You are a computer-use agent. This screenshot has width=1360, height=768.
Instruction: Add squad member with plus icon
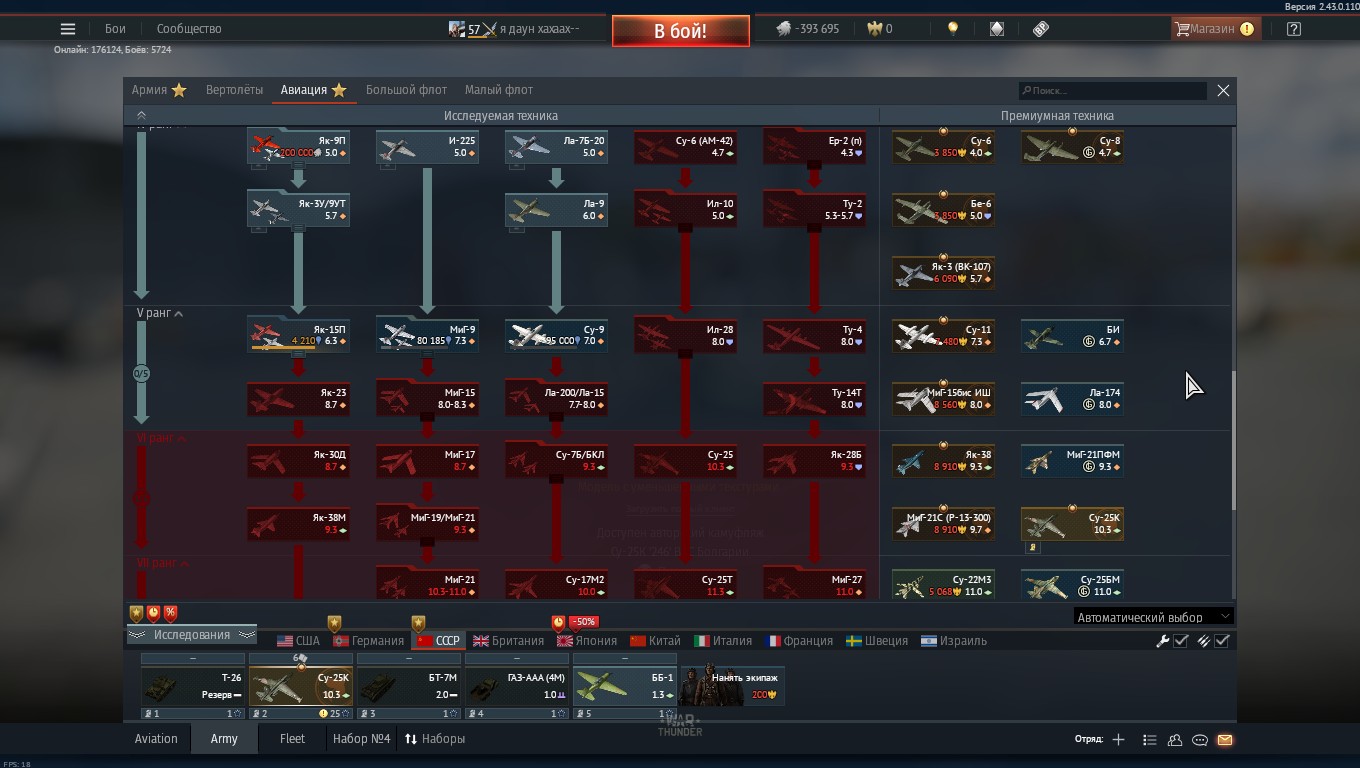[1118, 740]
